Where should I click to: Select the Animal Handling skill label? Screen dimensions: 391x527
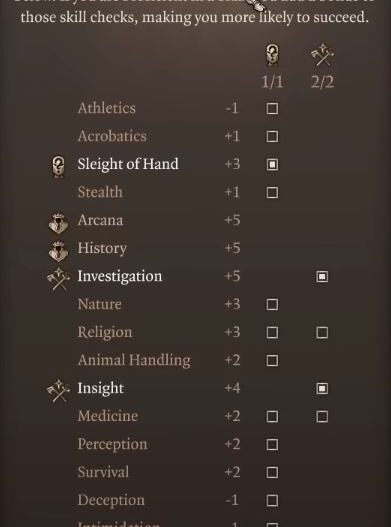[x=134, y=360]
